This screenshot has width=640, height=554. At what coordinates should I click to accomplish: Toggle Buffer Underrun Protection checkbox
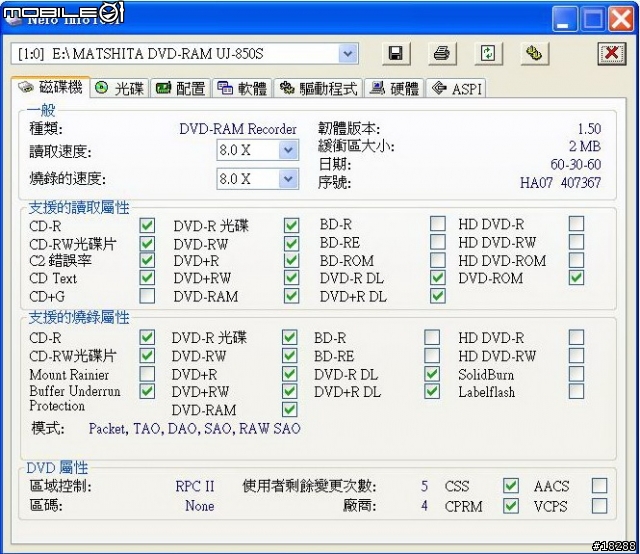click(147, 391)
